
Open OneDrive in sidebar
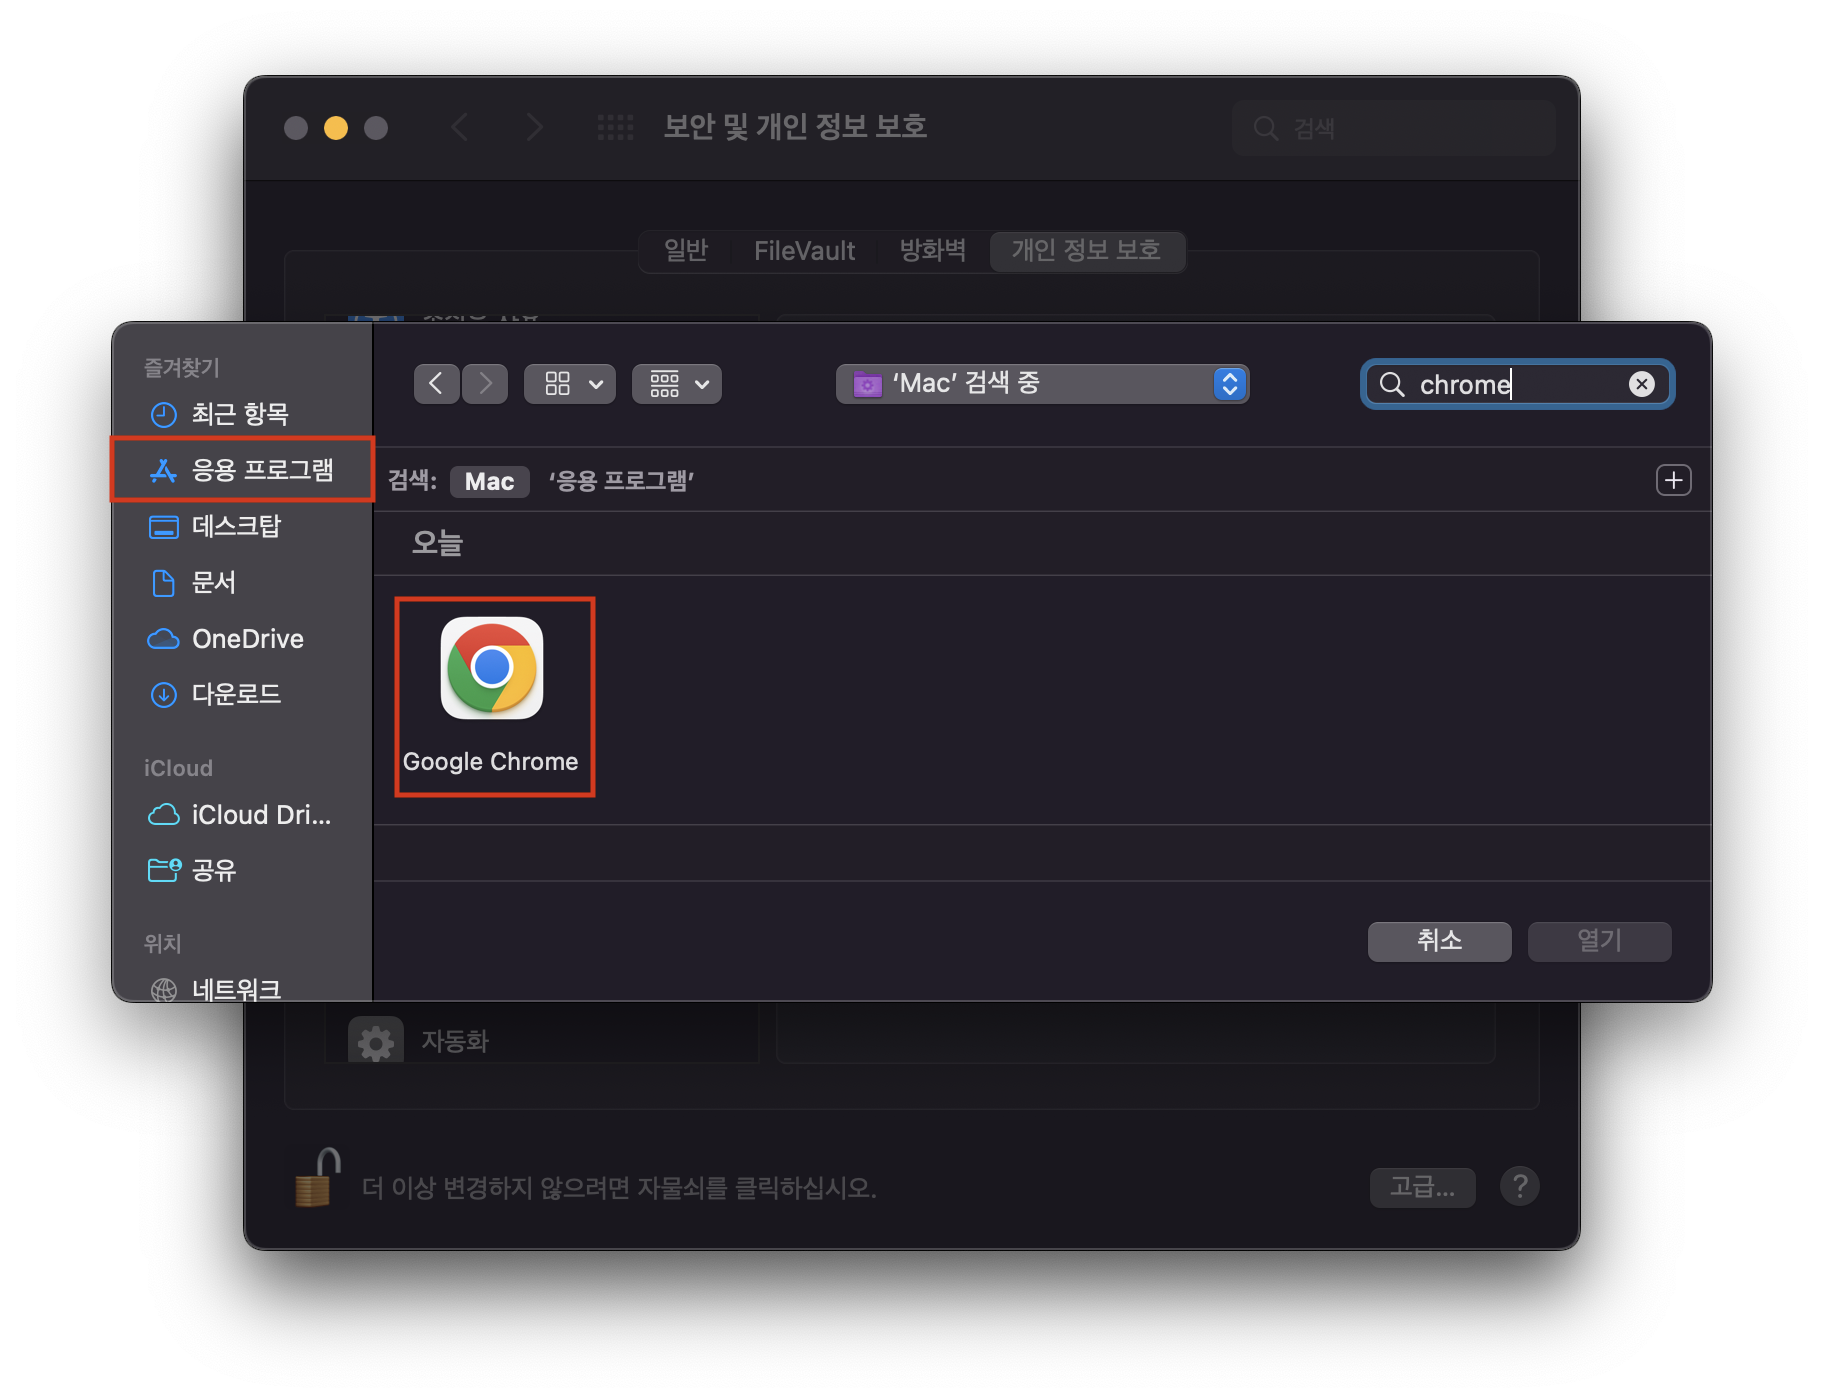241,638
